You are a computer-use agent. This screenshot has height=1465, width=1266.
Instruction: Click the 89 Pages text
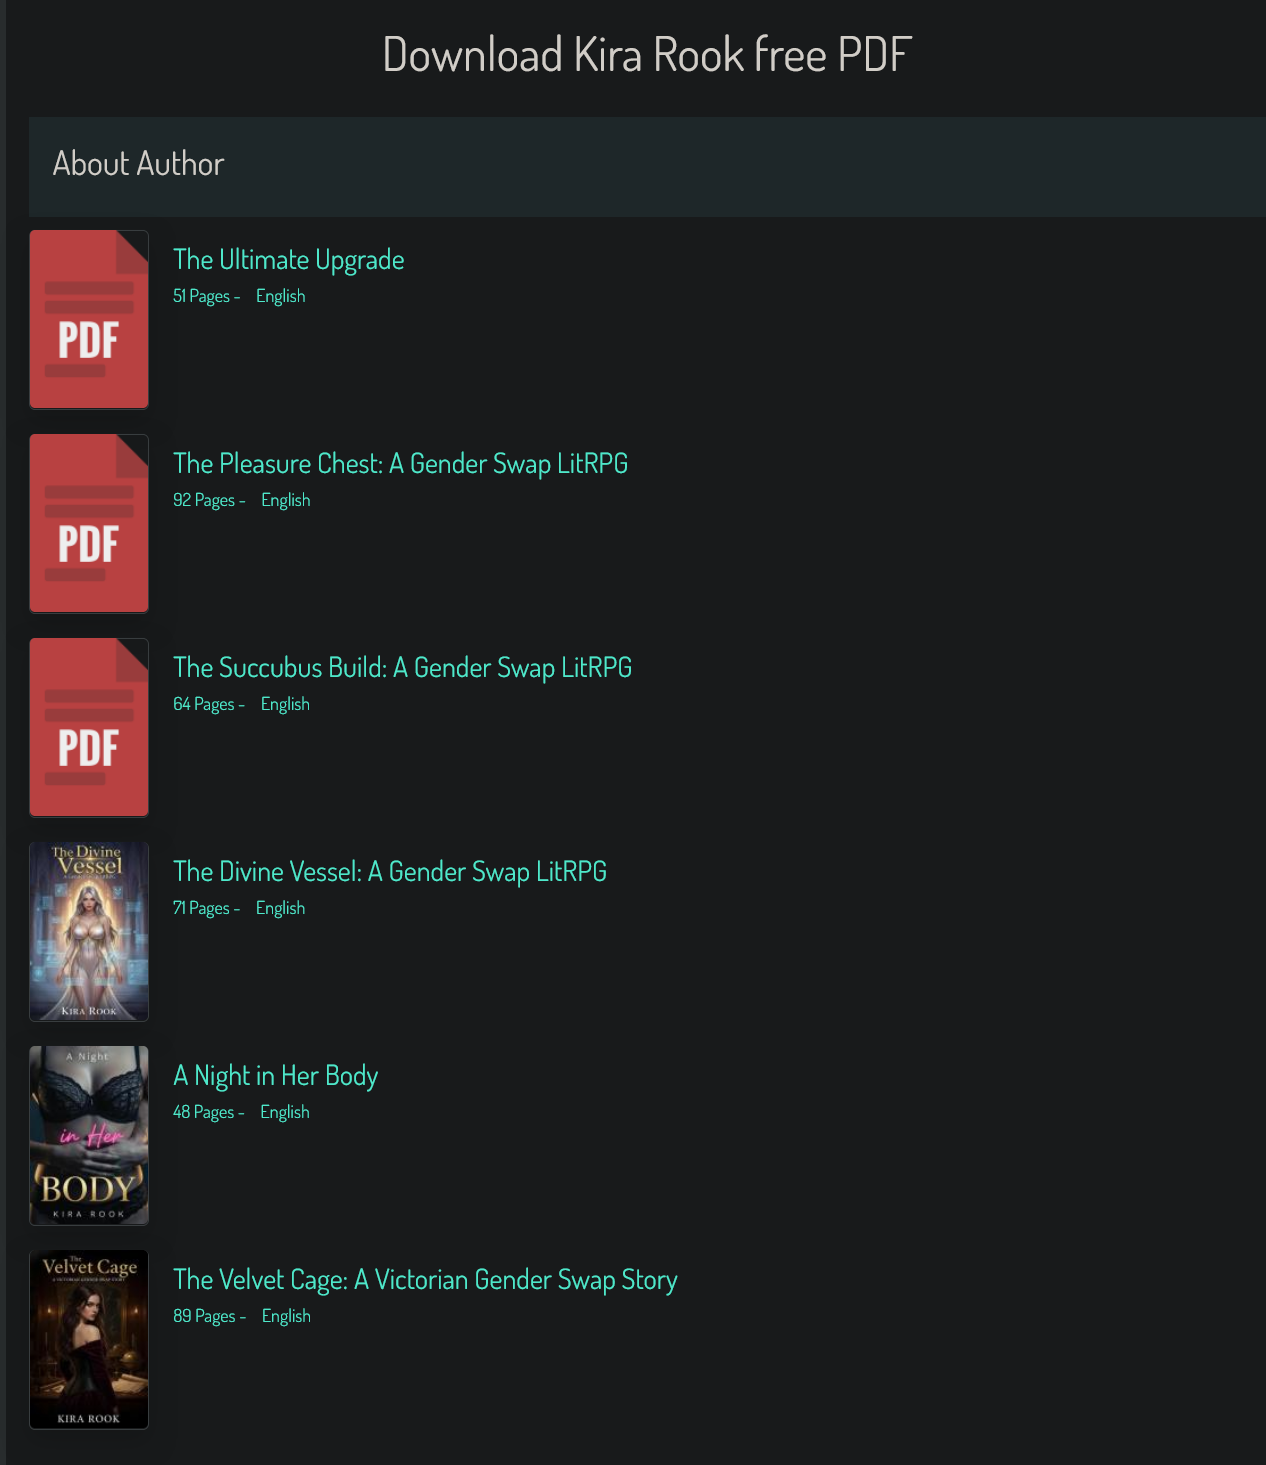(x=204, y=1316)
